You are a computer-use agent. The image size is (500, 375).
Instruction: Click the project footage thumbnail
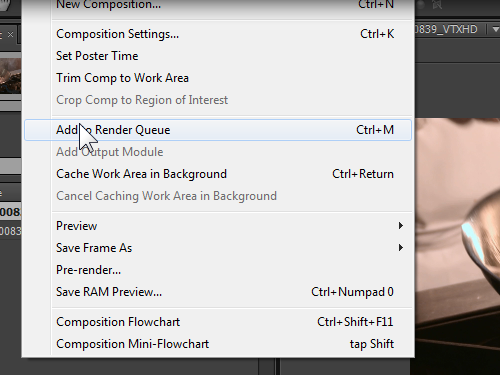click(x=10, y=76)
